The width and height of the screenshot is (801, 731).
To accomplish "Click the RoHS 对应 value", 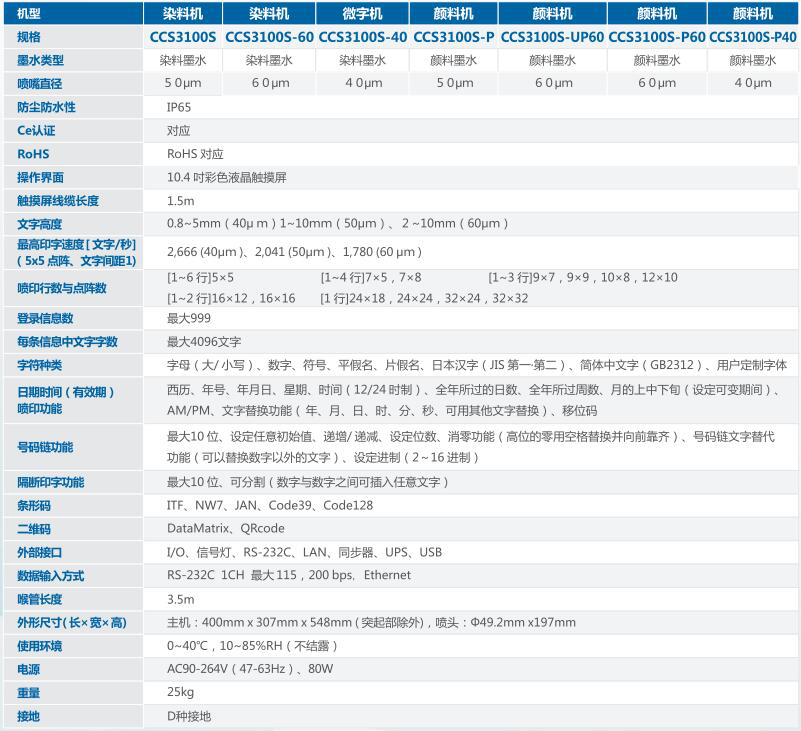I will (x=195, y=154).
